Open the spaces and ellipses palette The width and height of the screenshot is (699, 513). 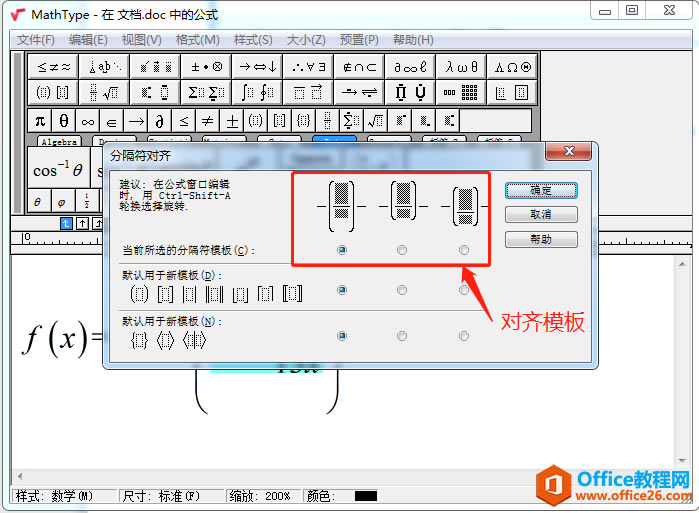pyautogui.click(x=104, y=67)
